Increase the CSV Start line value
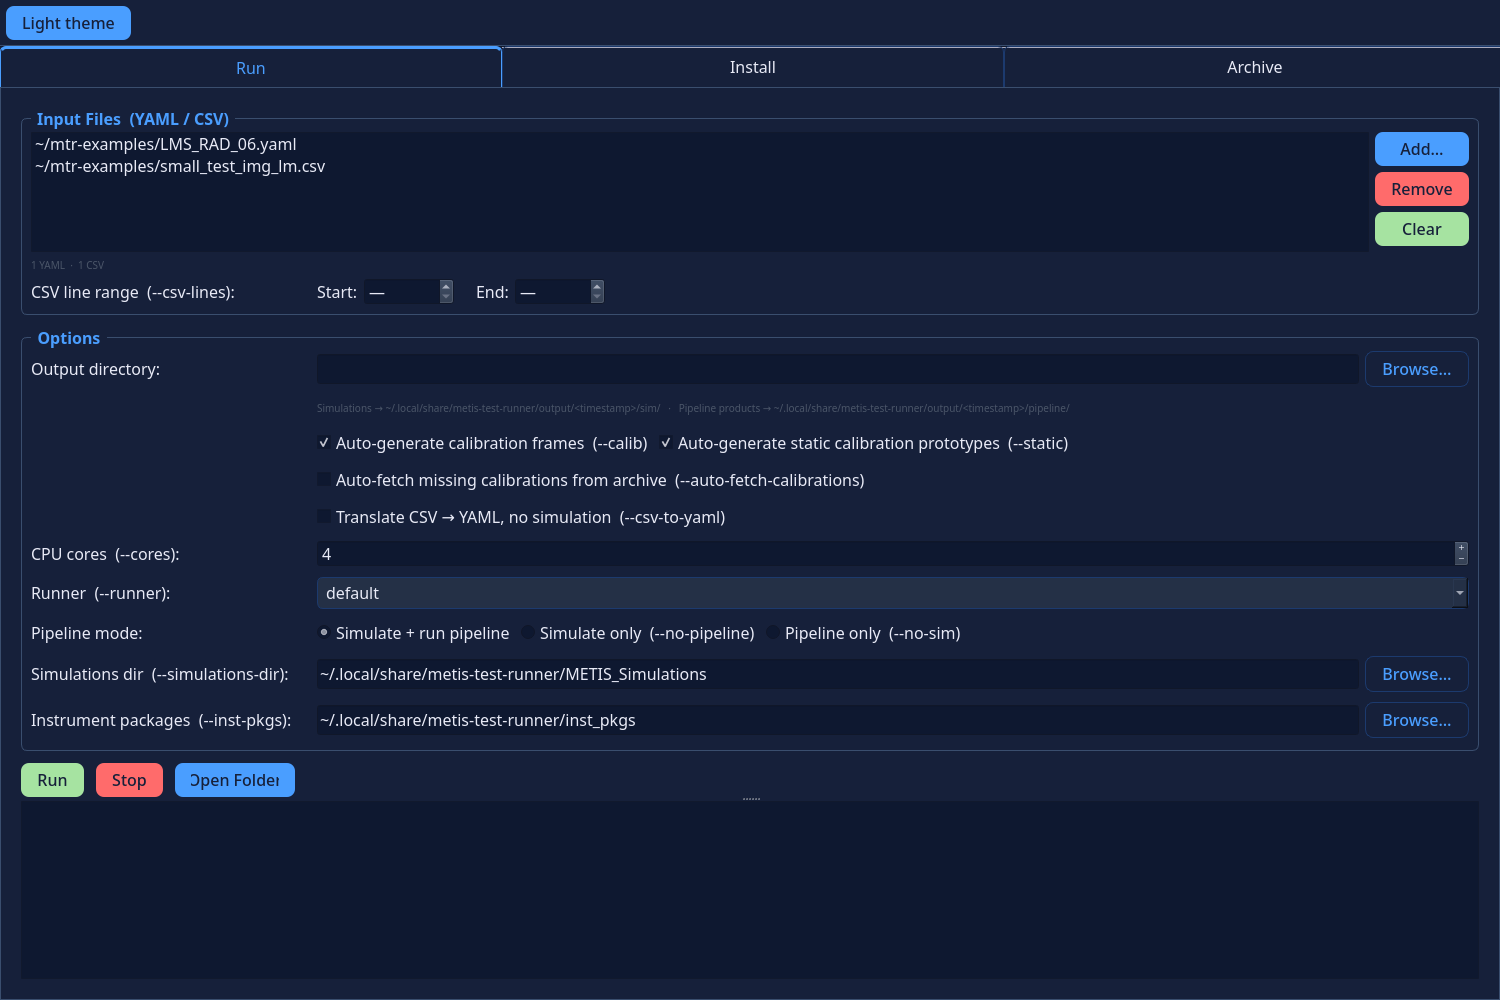 (446, 286)
